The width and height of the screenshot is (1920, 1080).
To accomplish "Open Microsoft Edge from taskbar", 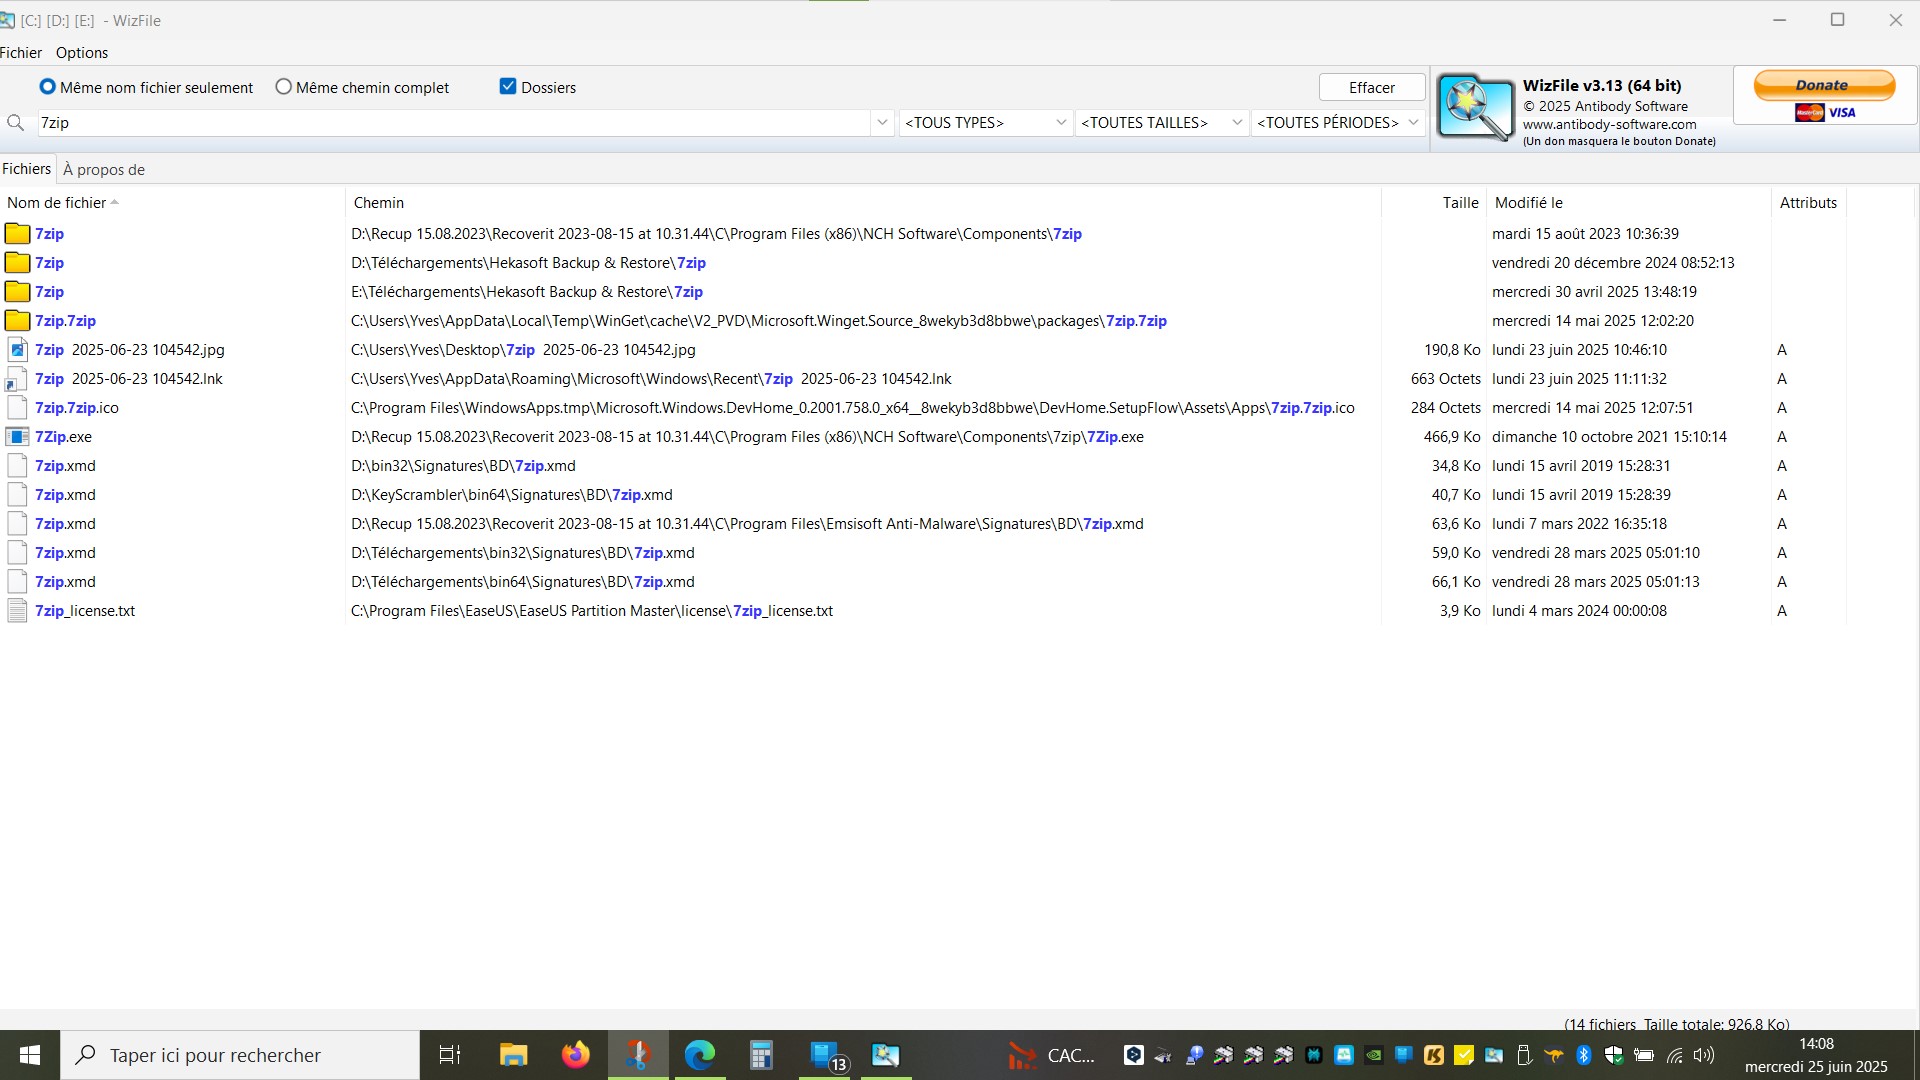I will pos(700,1055).
